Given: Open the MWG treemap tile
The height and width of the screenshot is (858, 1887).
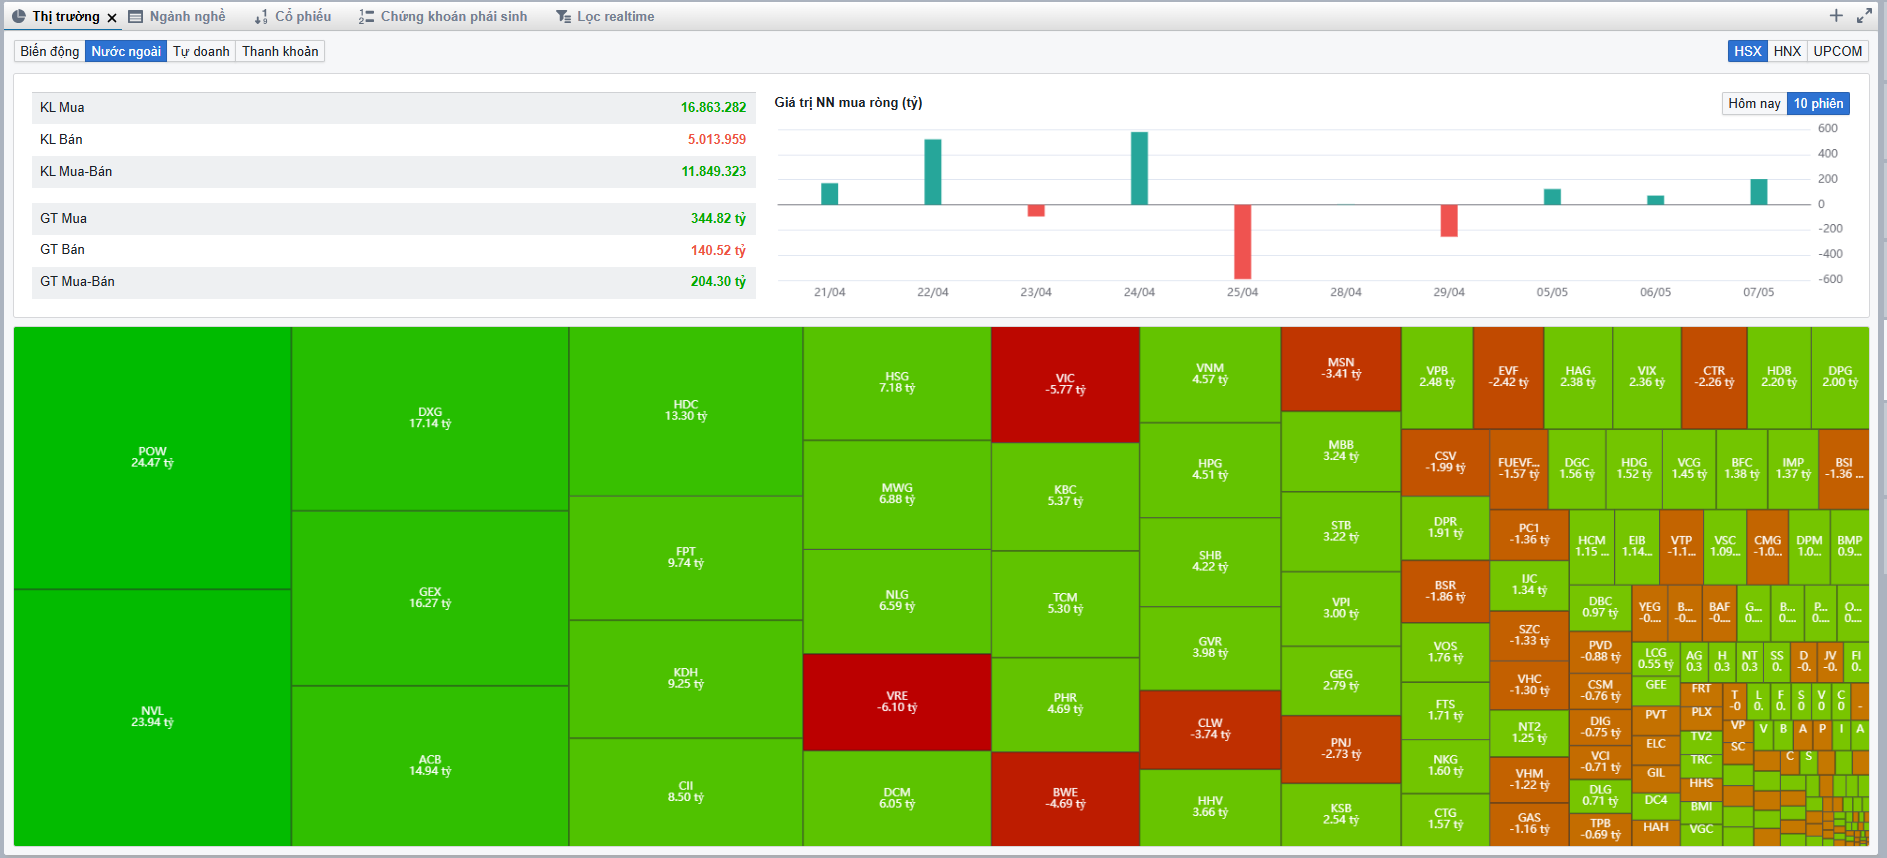Looking at the screenshot, I should tap(897, 494).
